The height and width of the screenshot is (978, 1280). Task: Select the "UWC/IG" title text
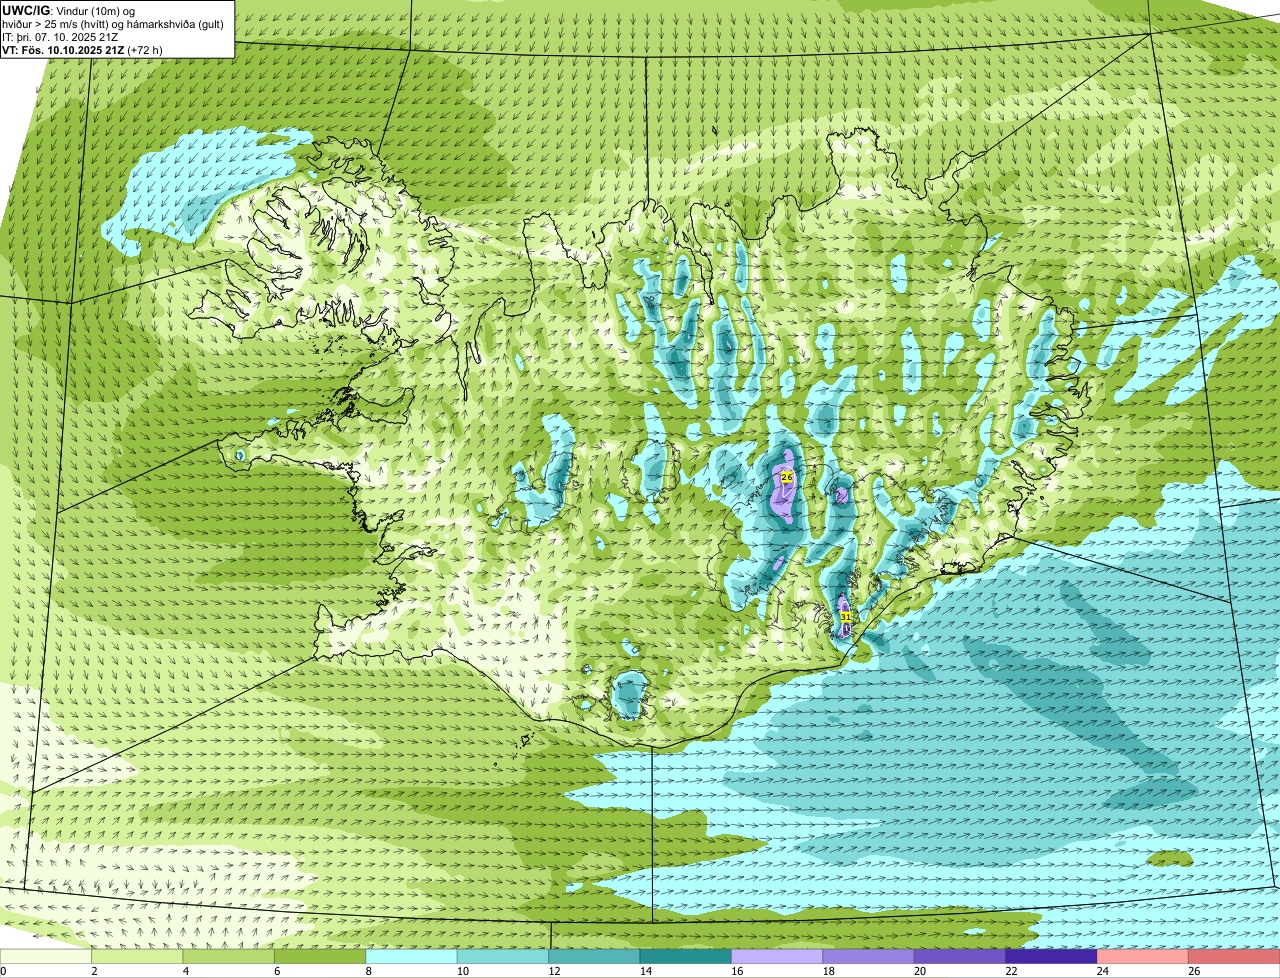[25, 11]
